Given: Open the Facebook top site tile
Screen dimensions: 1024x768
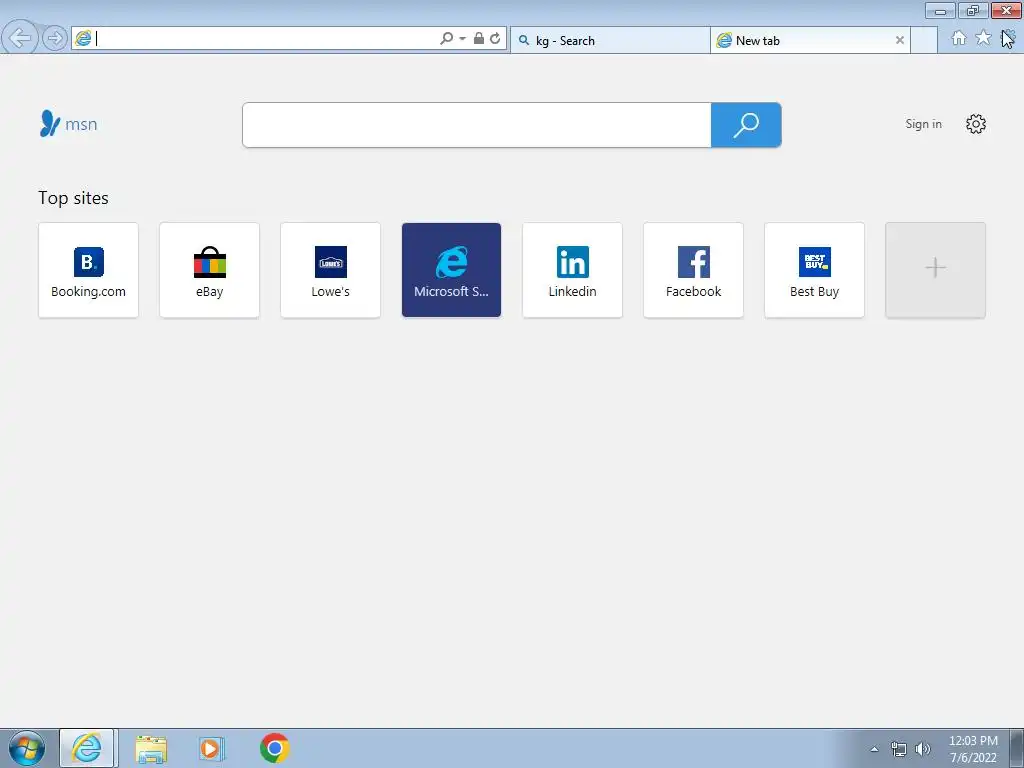Looking at the screenshot, I should [x=694, y=270].
